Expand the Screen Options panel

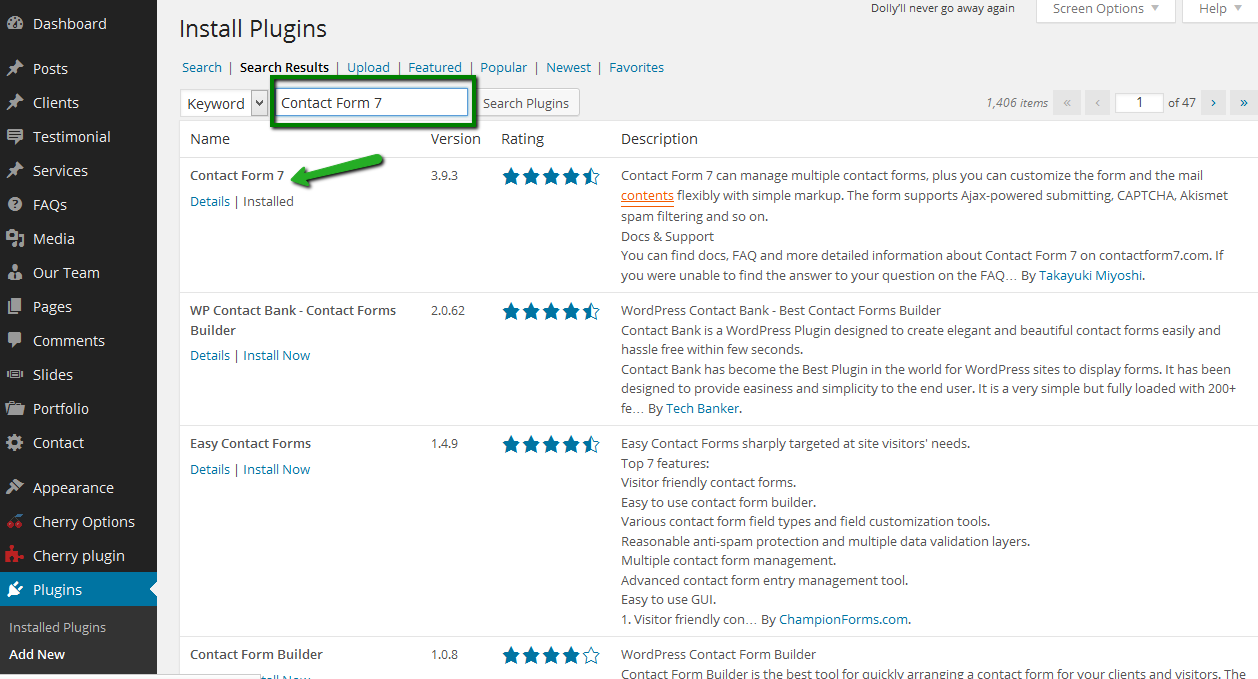point(1105,9)
